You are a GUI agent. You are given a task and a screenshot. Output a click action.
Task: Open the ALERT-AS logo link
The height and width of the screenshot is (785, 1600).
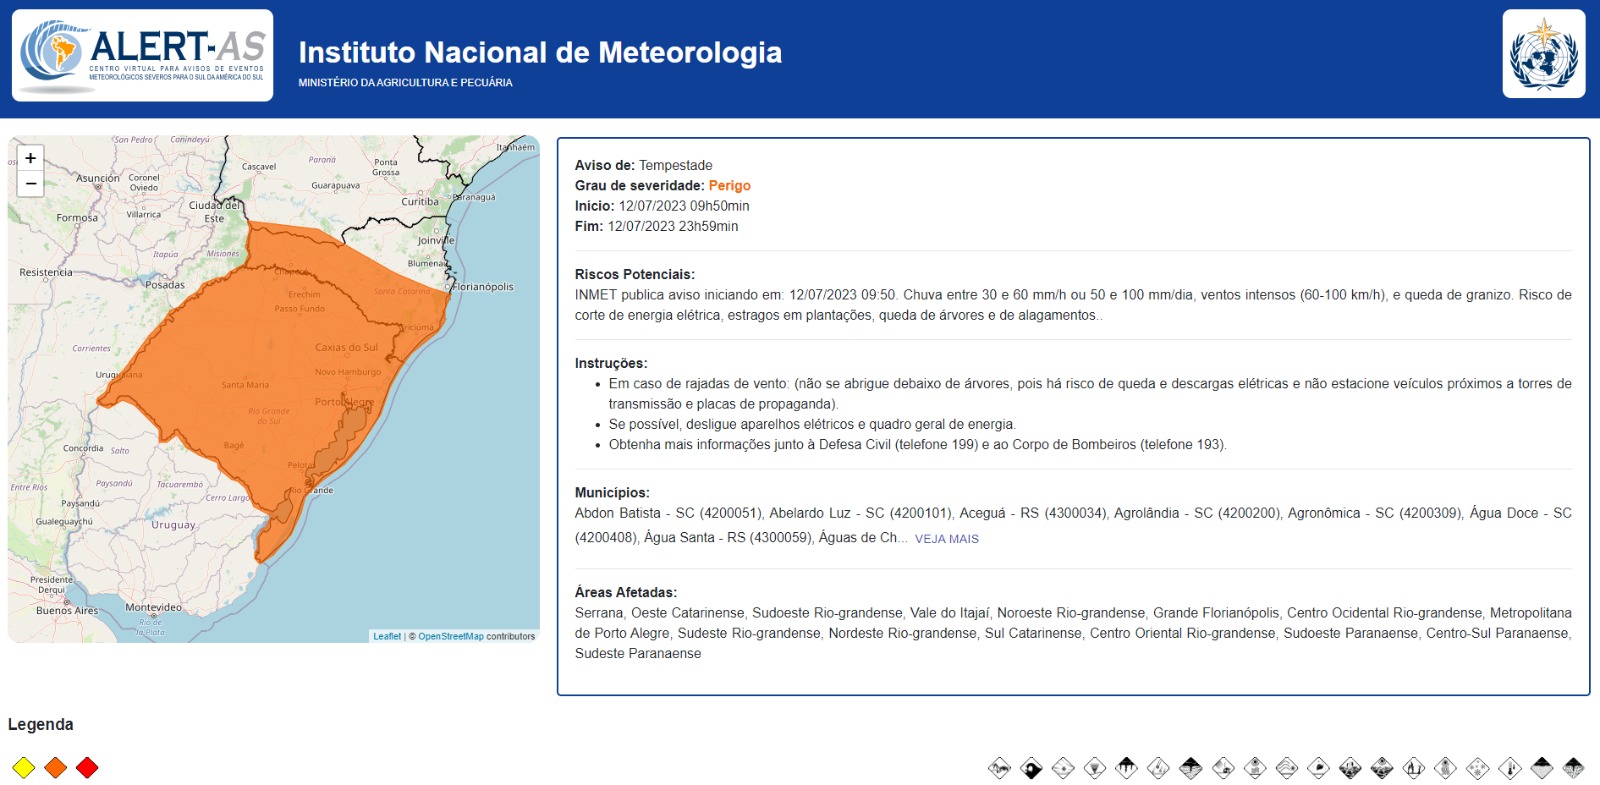[x=142, y=56]
